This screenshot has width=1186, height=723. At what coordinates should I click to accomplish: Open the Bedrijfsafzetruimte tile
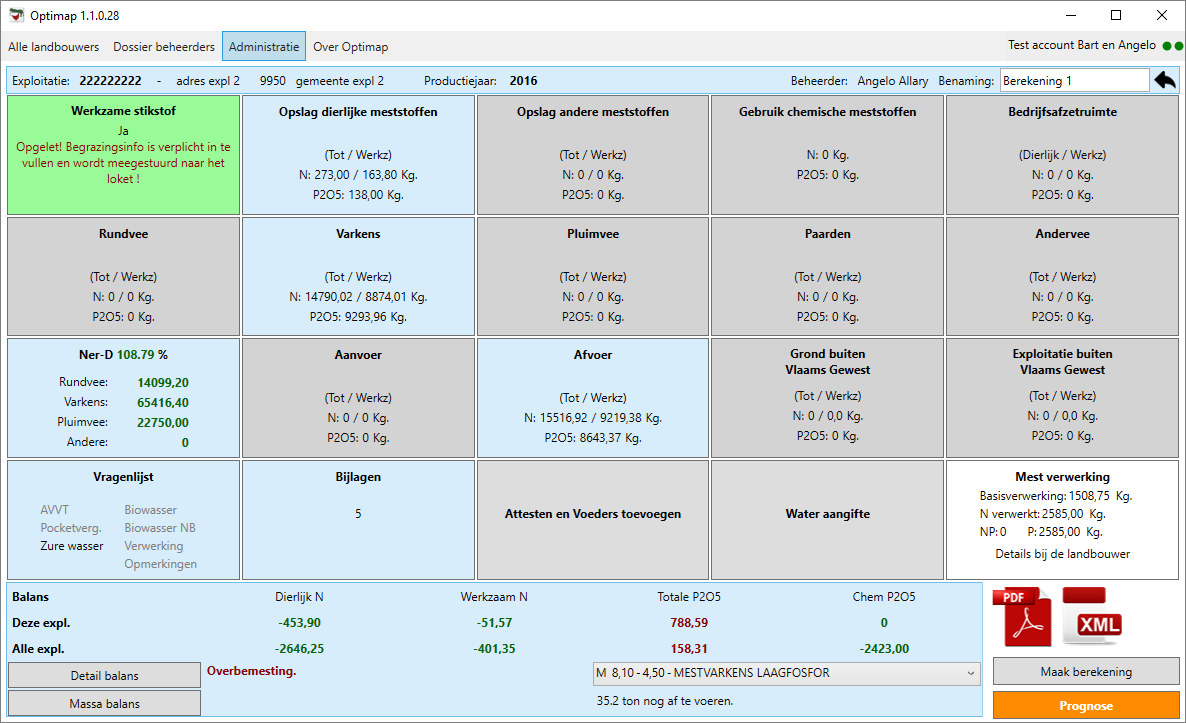click(x=1063, y=155)
